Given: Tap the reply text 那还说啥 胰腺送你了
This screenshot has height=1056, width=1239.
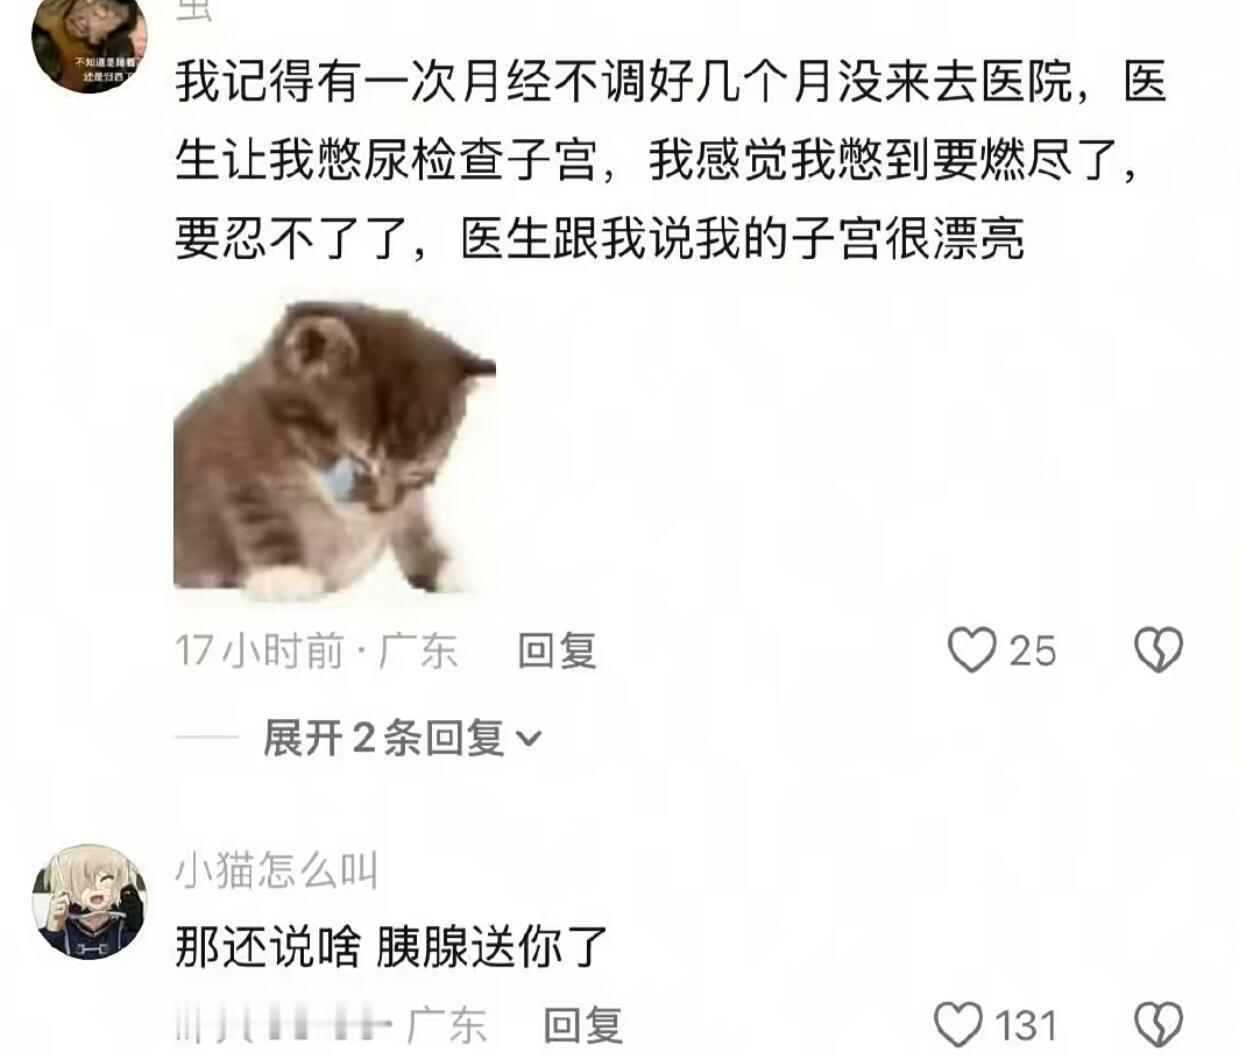Looking at the screenshot, I should click(392, 946).
